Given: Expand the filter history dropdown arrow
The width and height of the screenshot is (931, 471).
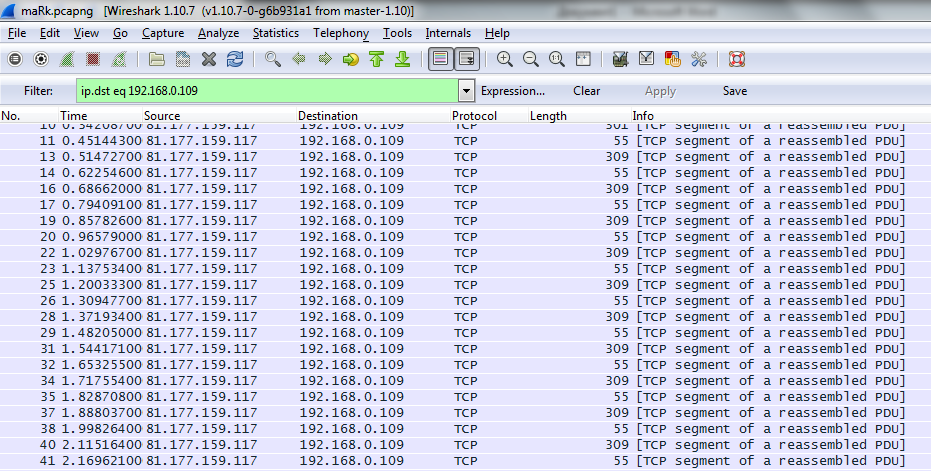Looking at the screenshot, I should (467, 91).
